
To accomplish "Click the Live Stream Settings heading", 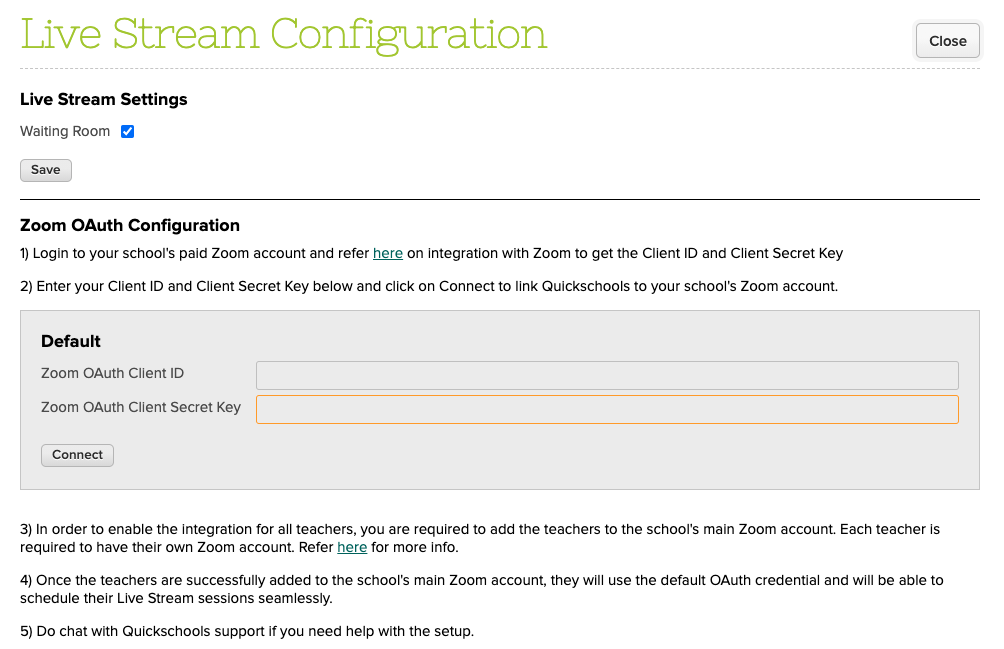I will click(104, 99).
